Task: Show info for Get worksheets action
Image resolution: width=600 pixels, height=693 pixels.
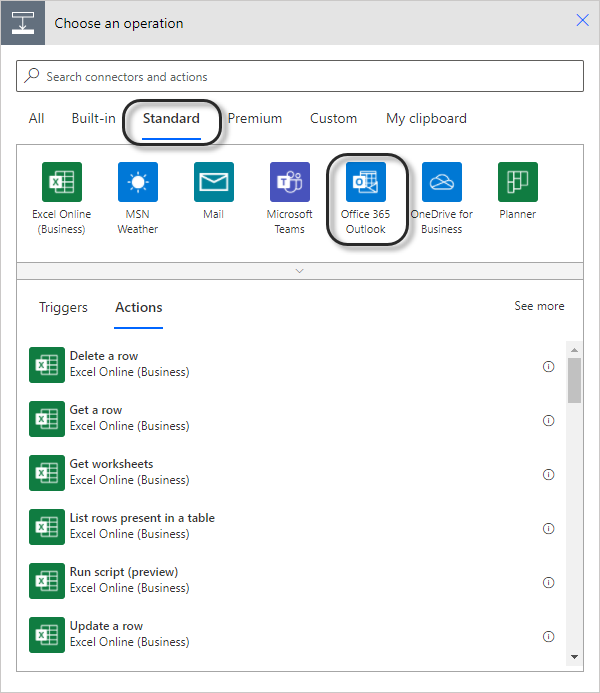Action: 548,474
